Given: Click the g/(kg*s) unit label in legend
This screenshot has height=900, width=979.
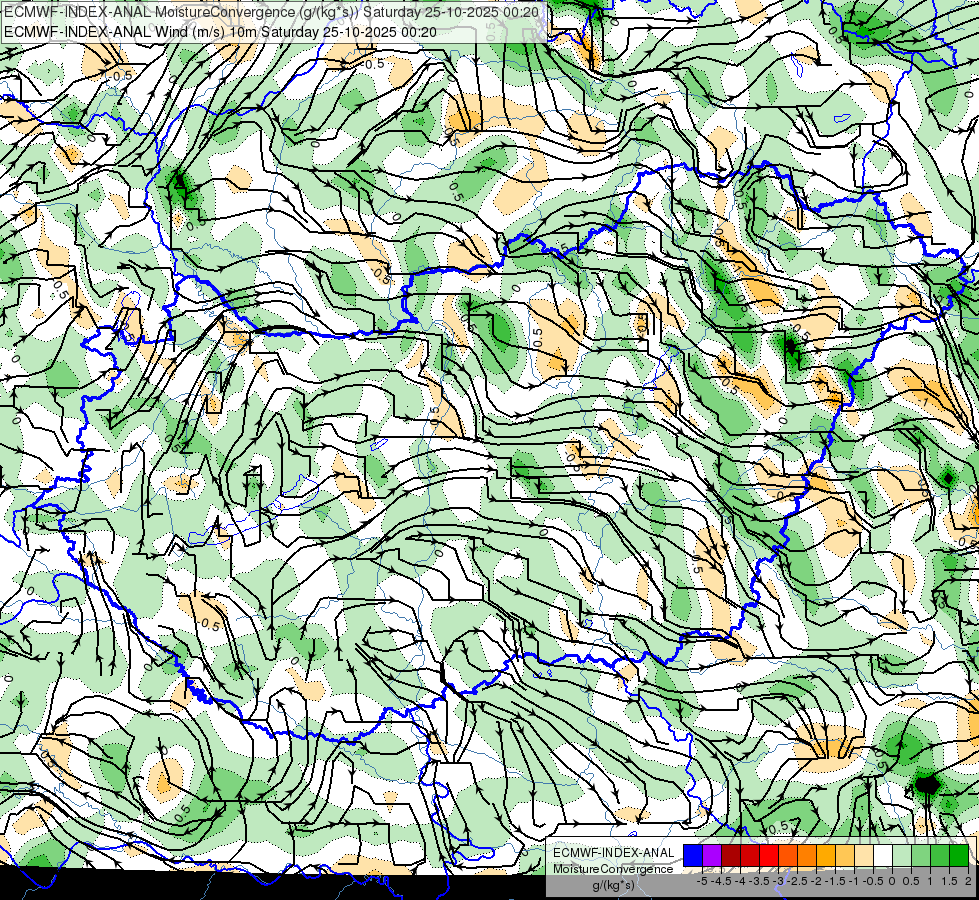Looking at the screenshot, I should pos(614,885).
